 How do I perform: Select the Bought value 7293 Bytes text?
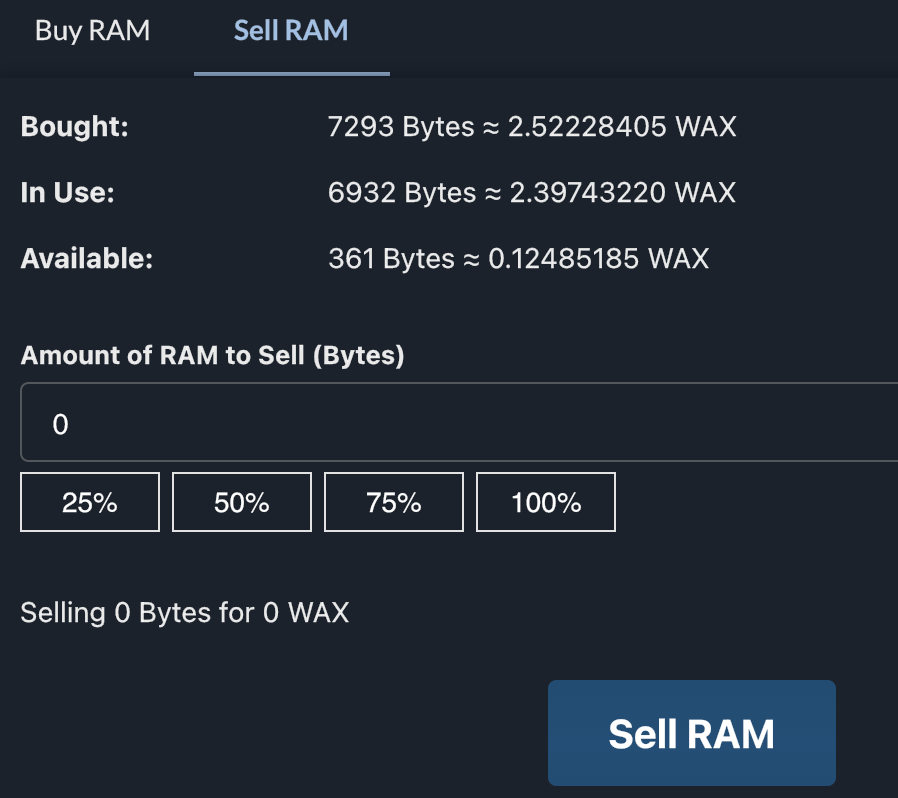pos(401,127)
